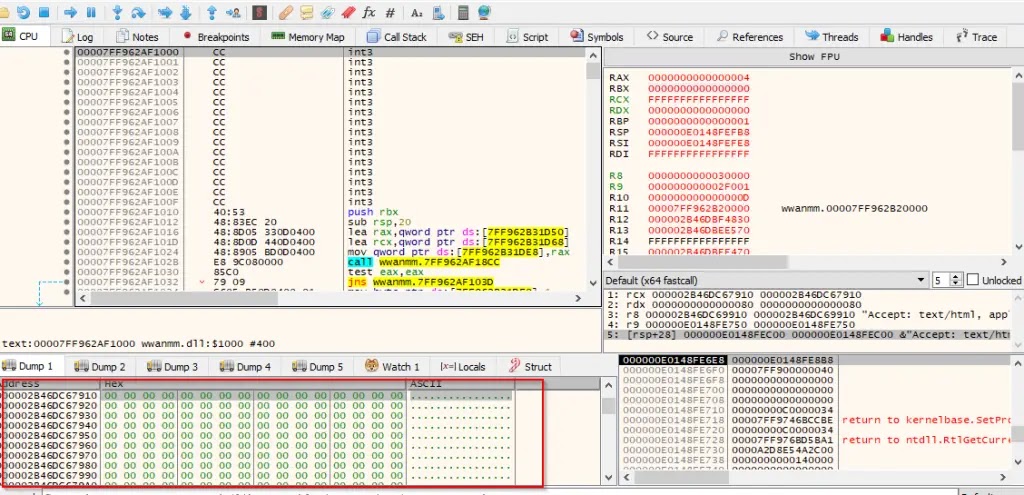Click the Step Over toolbar icon
This screenshot has height=495, width=1024.
pyautogui.click(x=138, y=12)
